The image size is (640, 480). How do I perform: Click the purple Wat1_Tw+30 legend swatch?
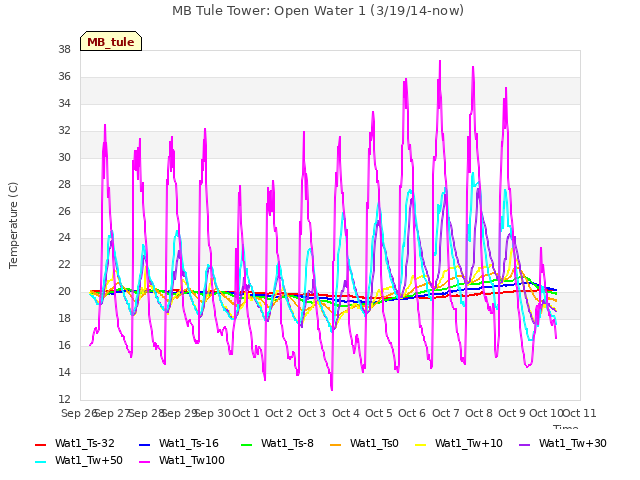524,444
